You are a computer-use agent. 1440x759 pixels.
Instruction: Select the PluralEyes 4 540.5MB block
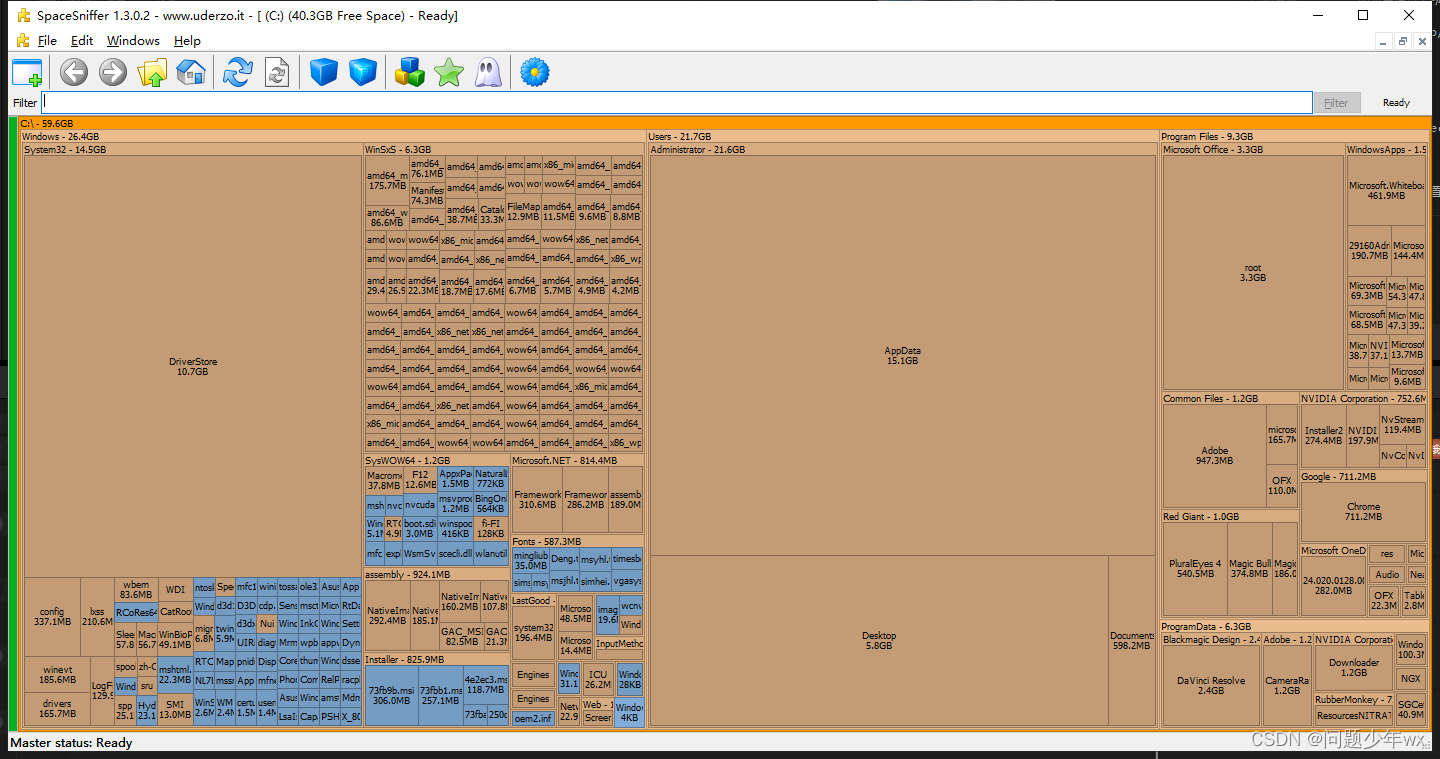(1195, 568)
